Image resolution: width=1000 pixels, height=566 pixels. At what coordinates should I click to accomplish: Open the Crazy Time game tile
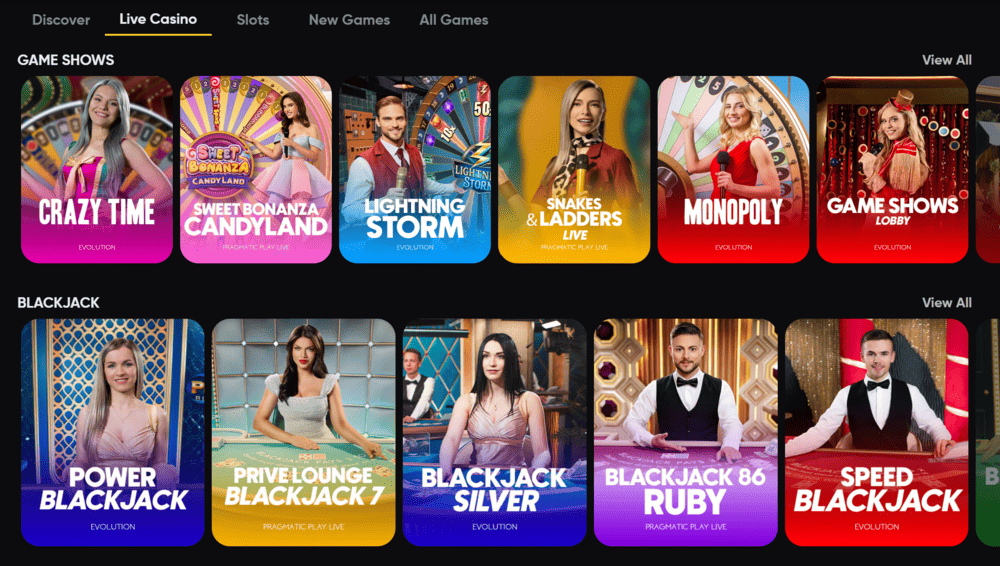97,170
